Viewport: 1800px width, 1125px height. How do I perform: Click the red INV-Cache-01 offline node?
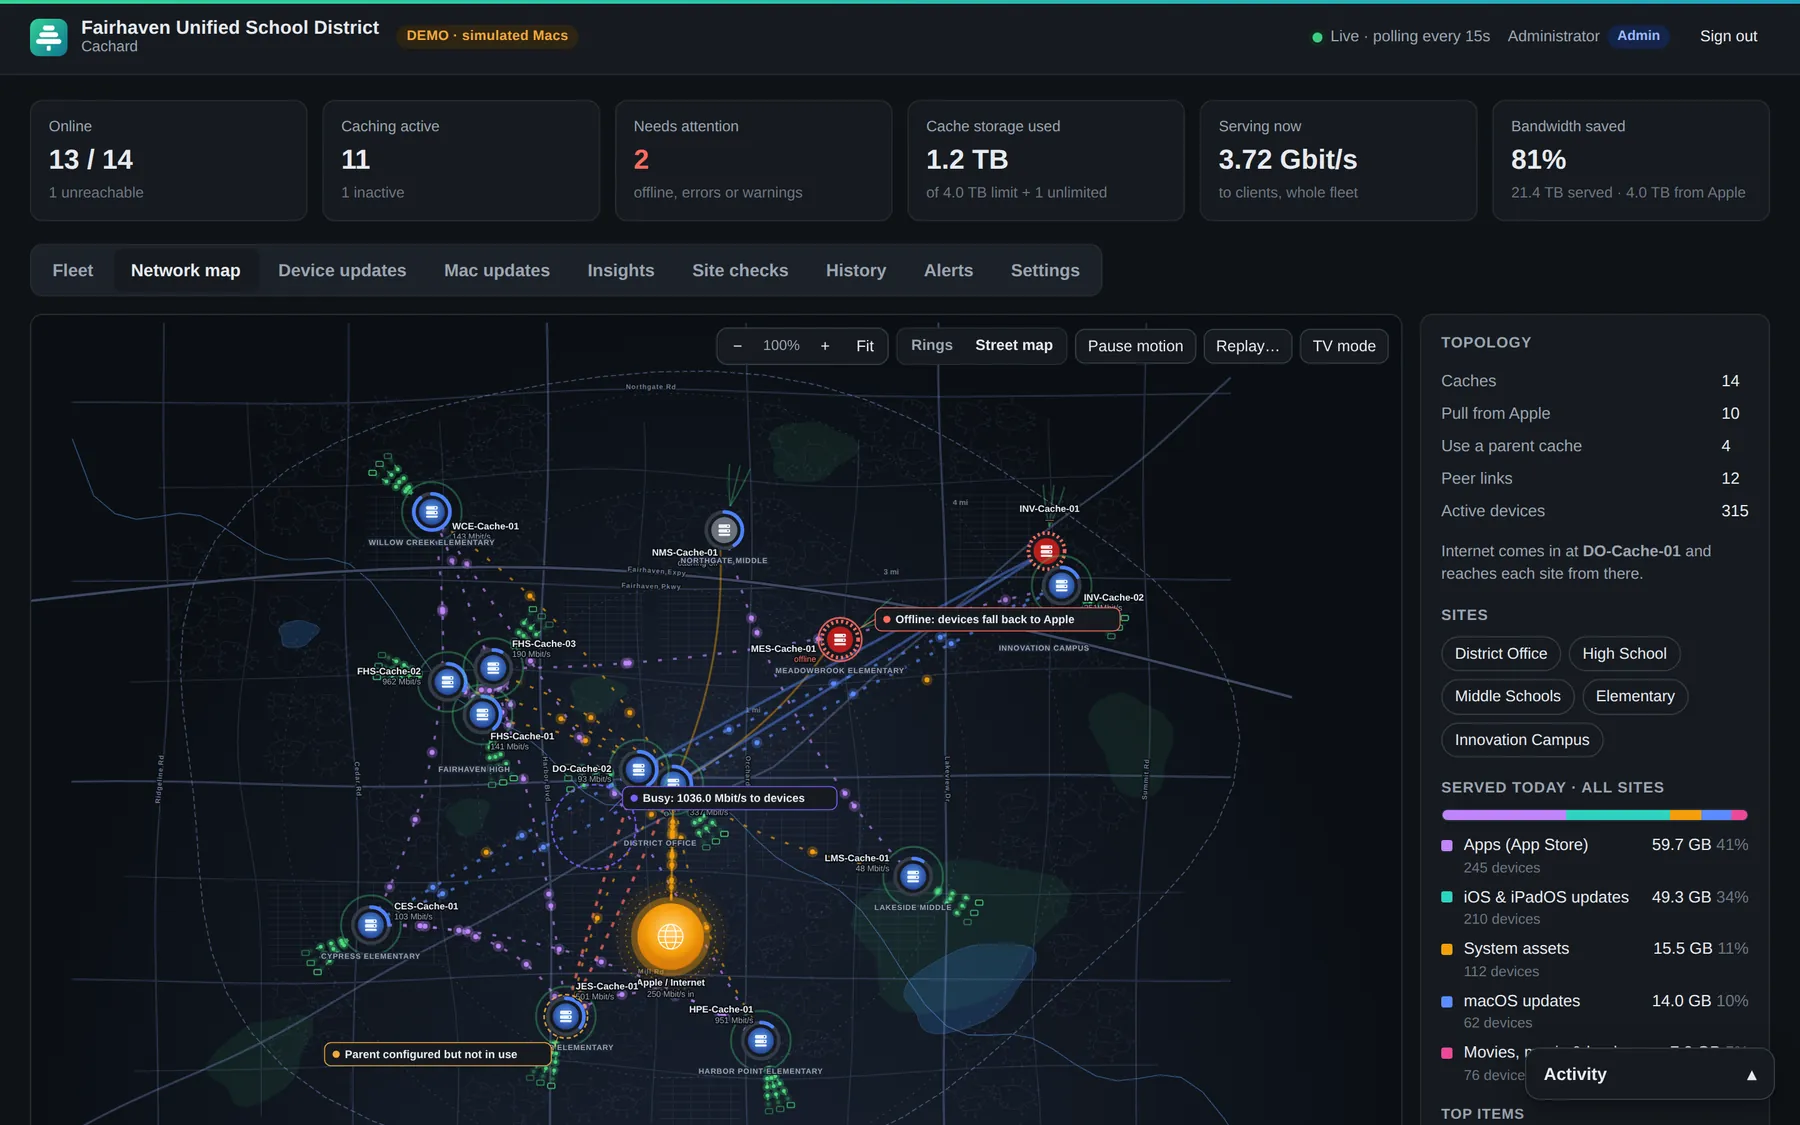pos(1046,550)
